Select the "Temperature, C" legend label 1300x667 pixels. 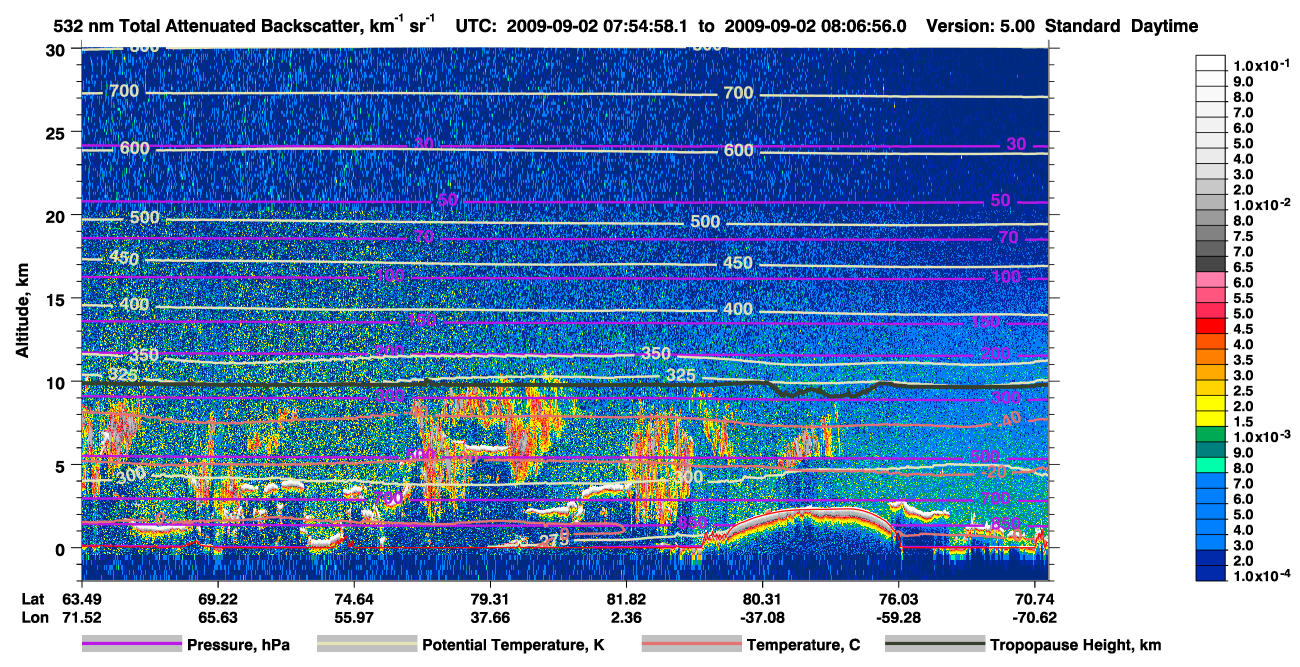(x=803, y=645)
